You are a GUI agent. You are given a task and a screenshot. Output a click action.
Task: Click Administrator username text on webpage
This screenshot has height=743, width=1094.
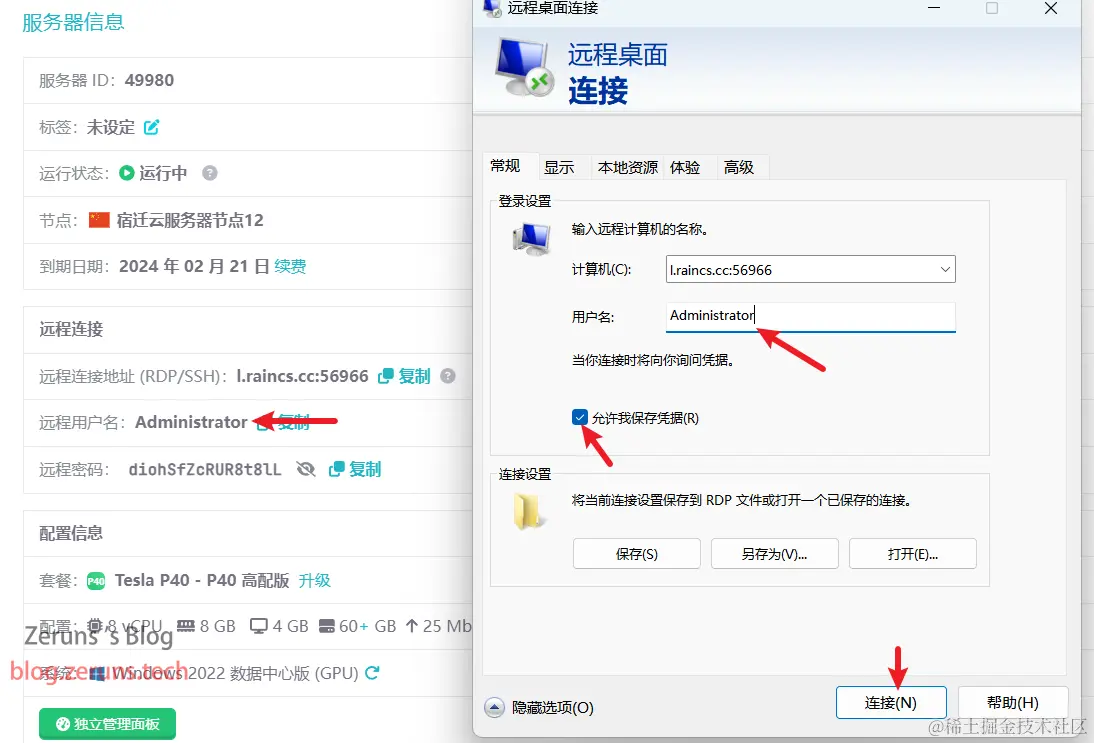(x=191, y=422)
